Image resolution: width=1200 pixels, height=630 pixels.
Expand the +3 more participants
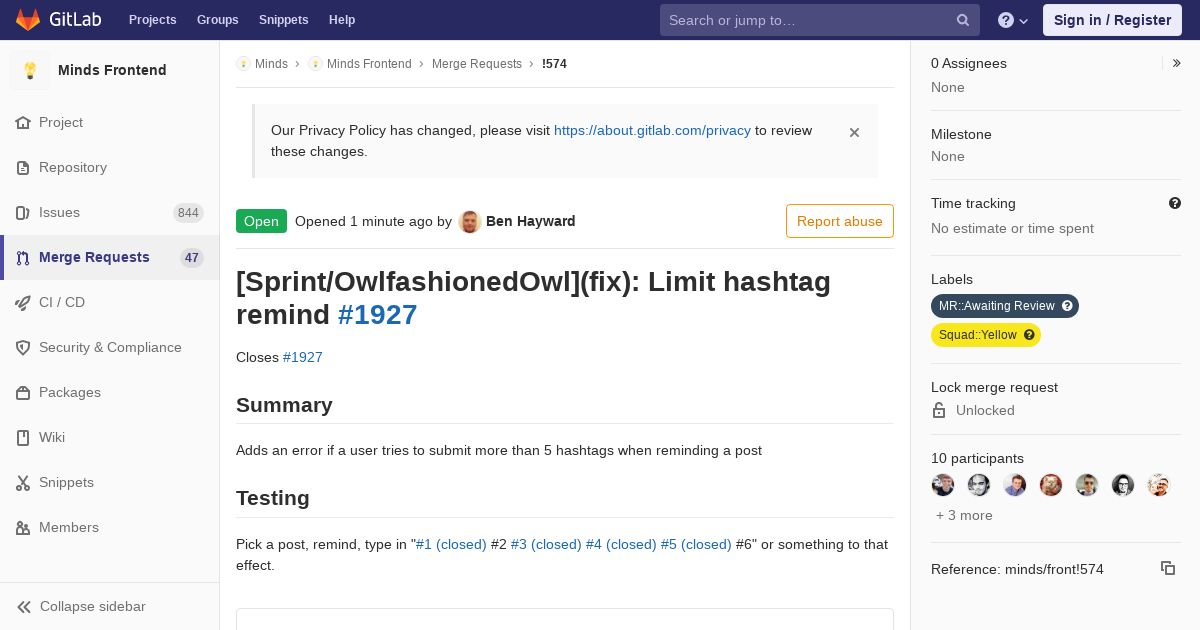pyautogui.click(x=964, y=515)
